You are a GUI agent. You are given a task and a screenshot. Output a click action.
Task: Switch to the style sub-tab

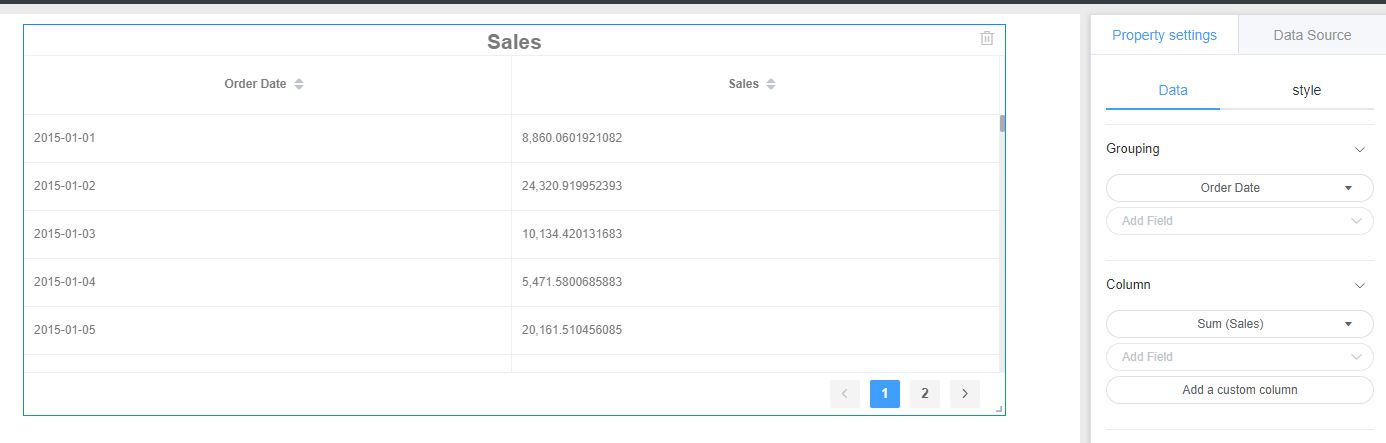pos(1306,90)
